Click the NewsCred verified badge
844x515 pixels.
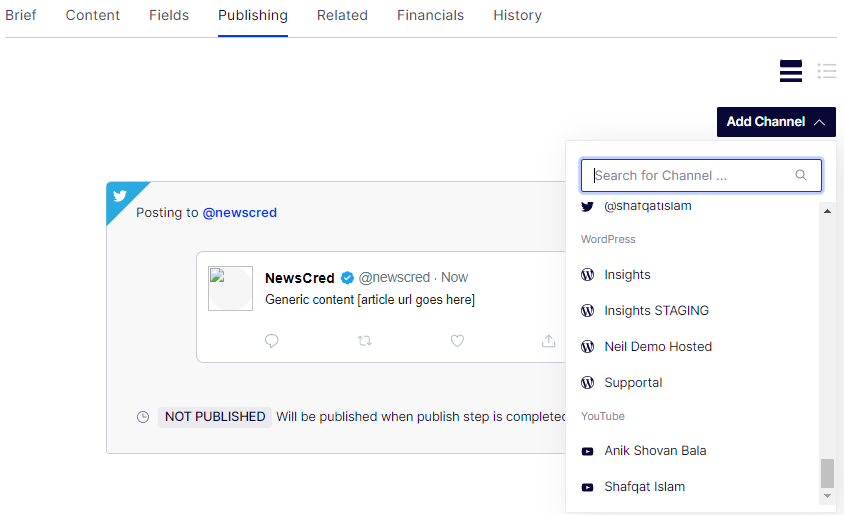[347, 278]
